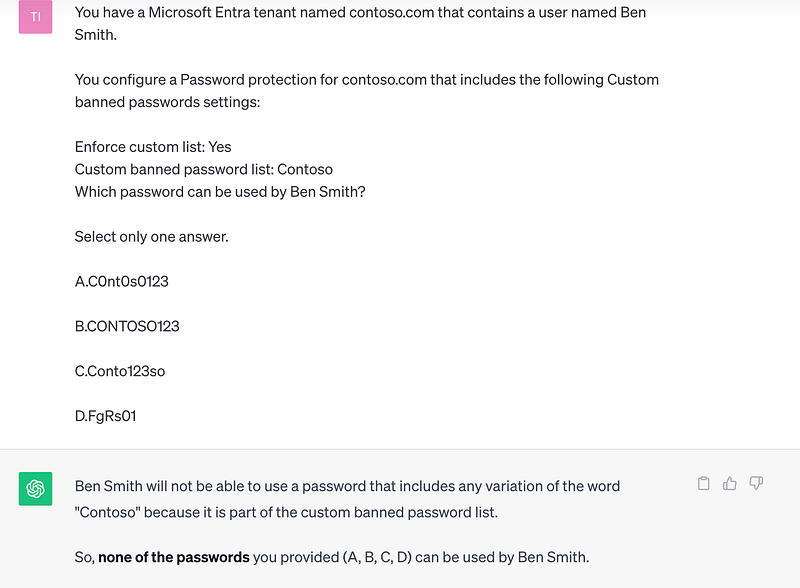Click answer option A.C0nt0s0123
Screen dimensions: 800x588
[x=122, y=281]
